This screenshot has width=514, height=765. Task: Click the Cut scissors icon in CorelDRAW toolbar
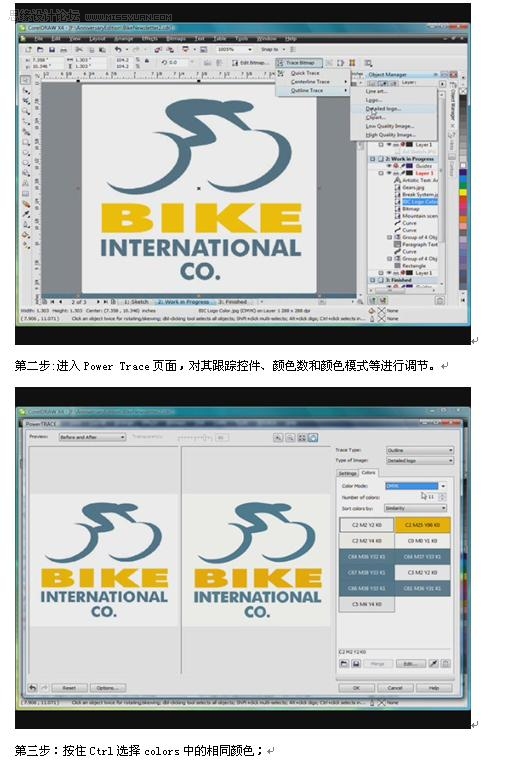(x=79, y=49)
